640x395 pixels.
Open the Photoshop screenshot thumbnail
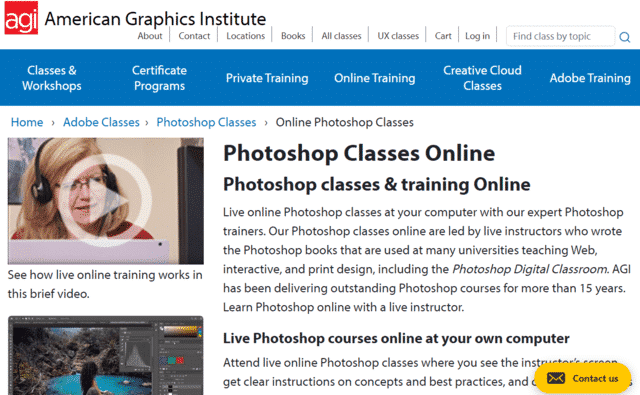click(105, 355)
